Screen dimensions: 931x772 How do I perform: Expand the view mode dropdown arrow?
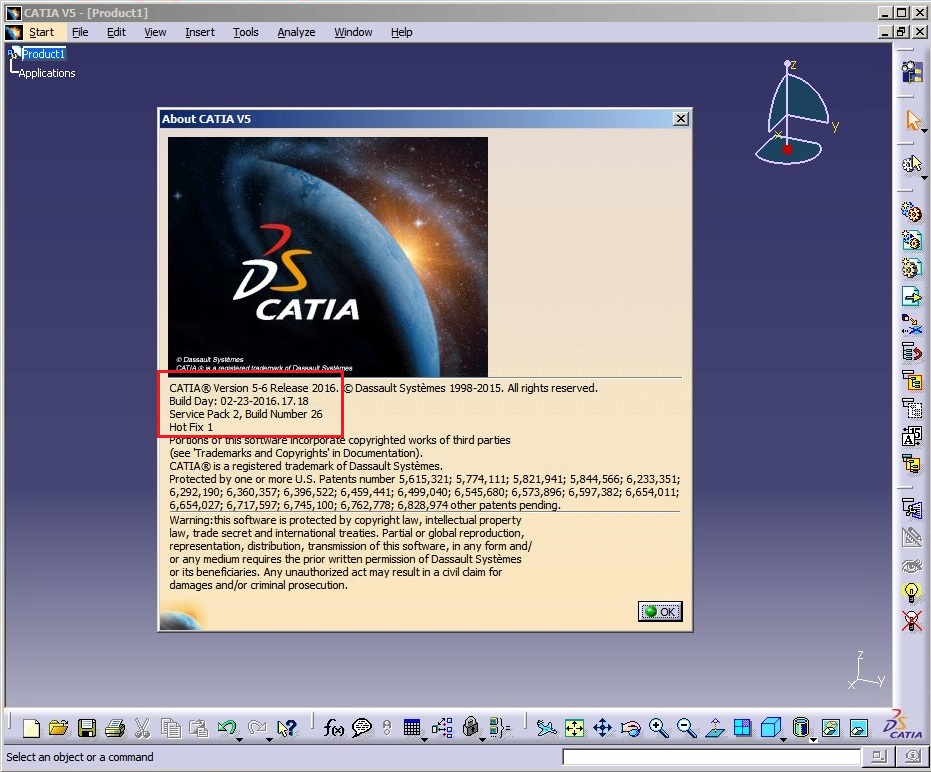coord(813,741)
